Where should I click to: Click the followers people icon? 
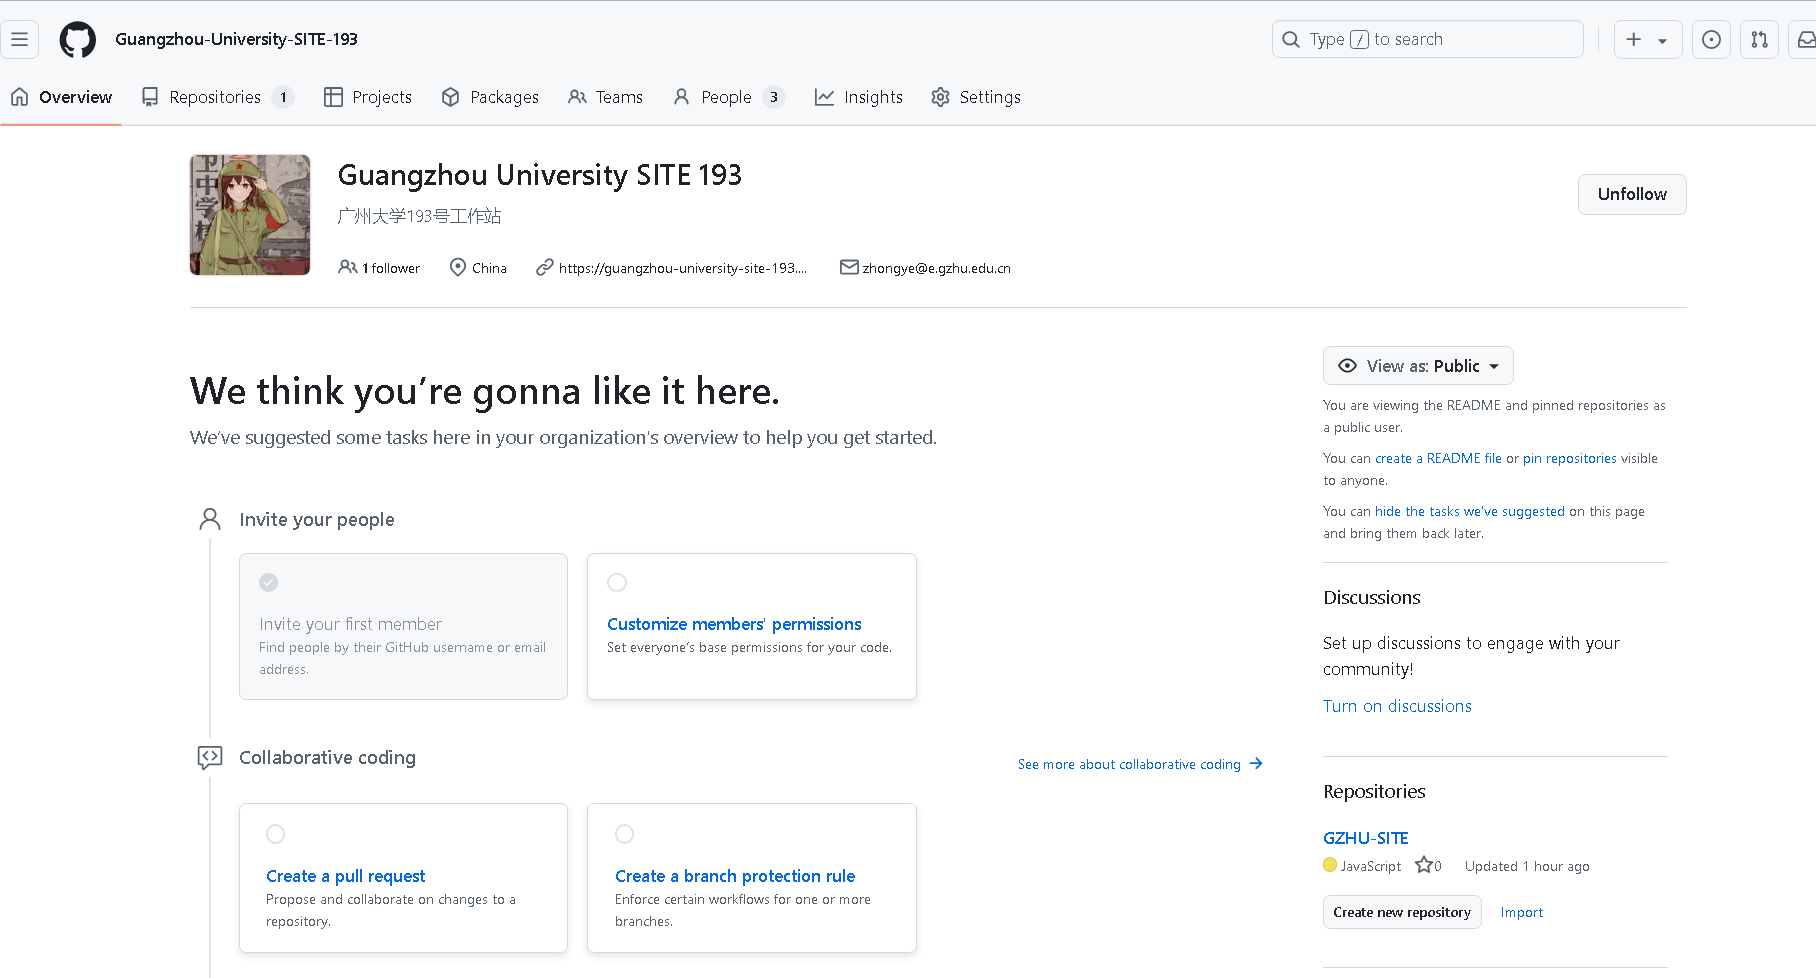click(x=347, y=267)
